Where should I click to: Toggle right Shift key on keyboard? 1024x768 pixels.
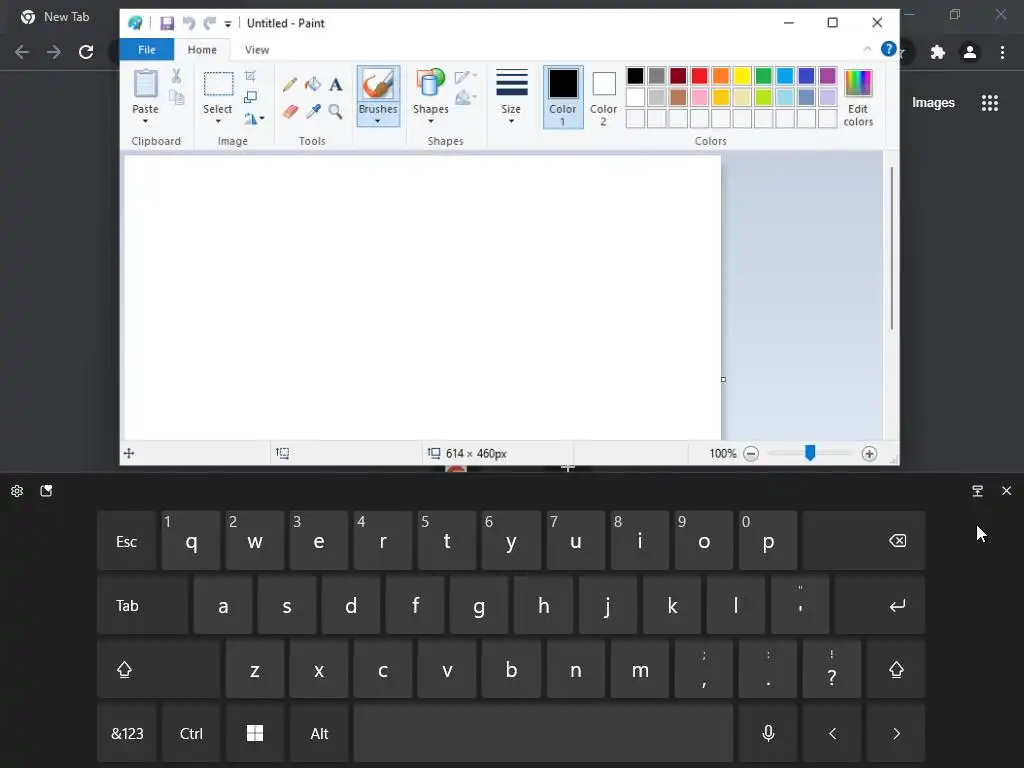click(x=896, y=669)
